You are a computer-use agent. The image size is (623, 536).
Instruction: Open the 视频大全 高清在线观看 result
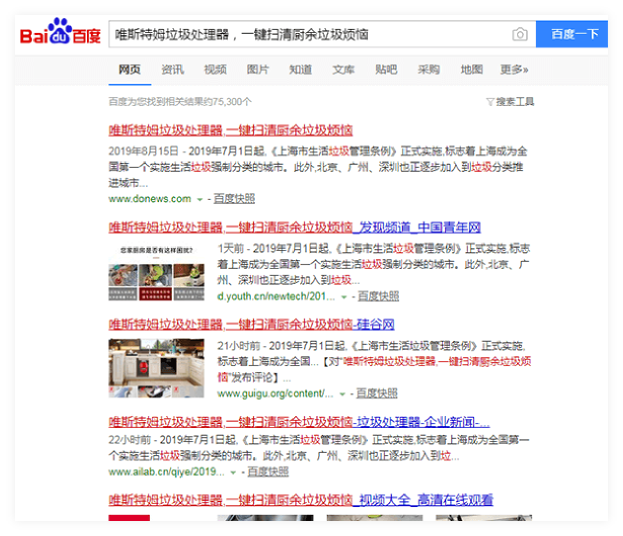pos(301,500)
